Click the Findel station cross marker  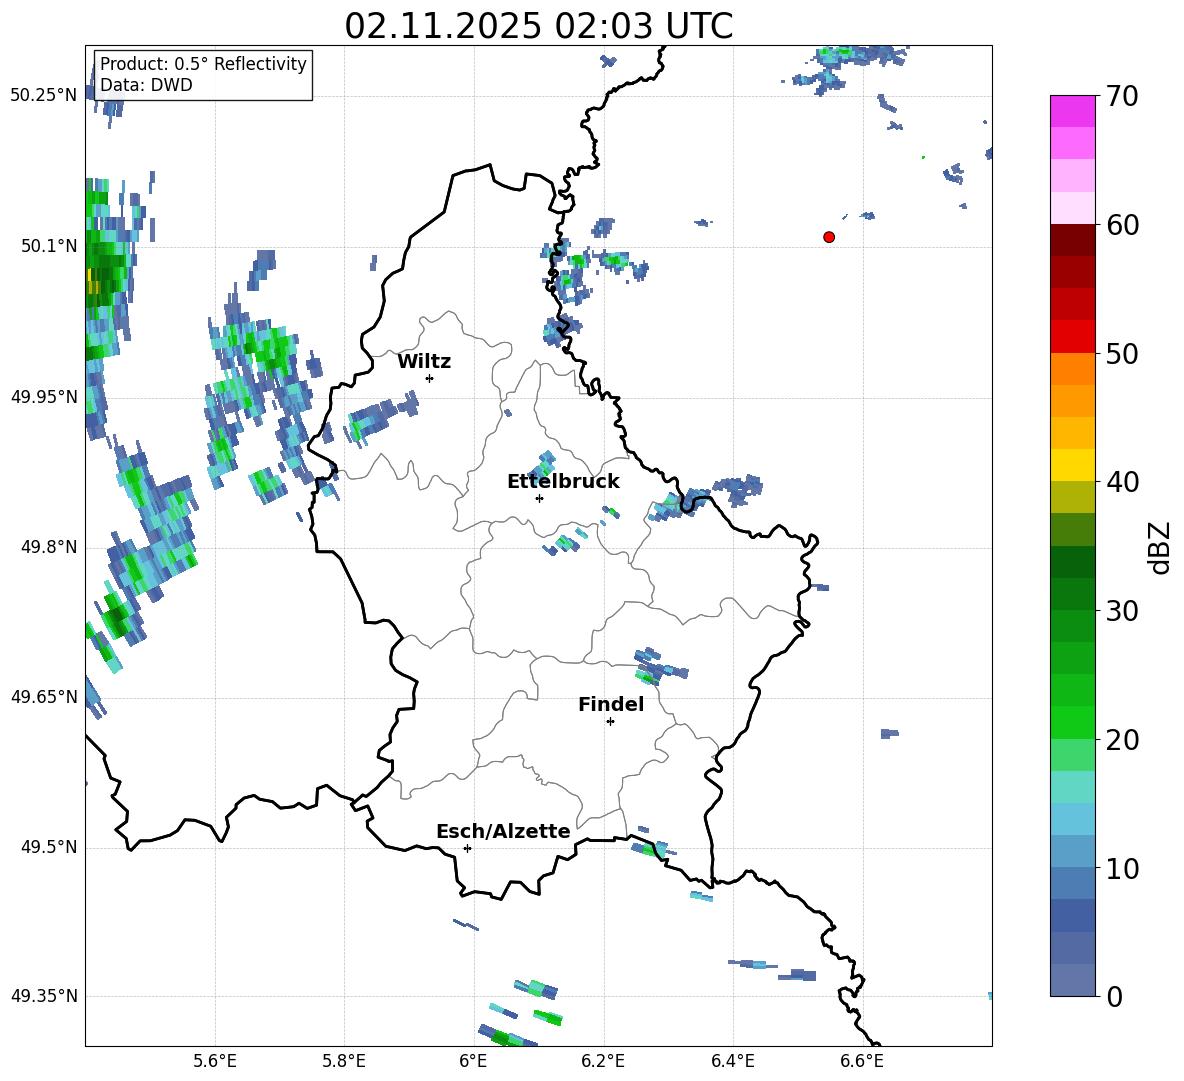click(610, 722)
